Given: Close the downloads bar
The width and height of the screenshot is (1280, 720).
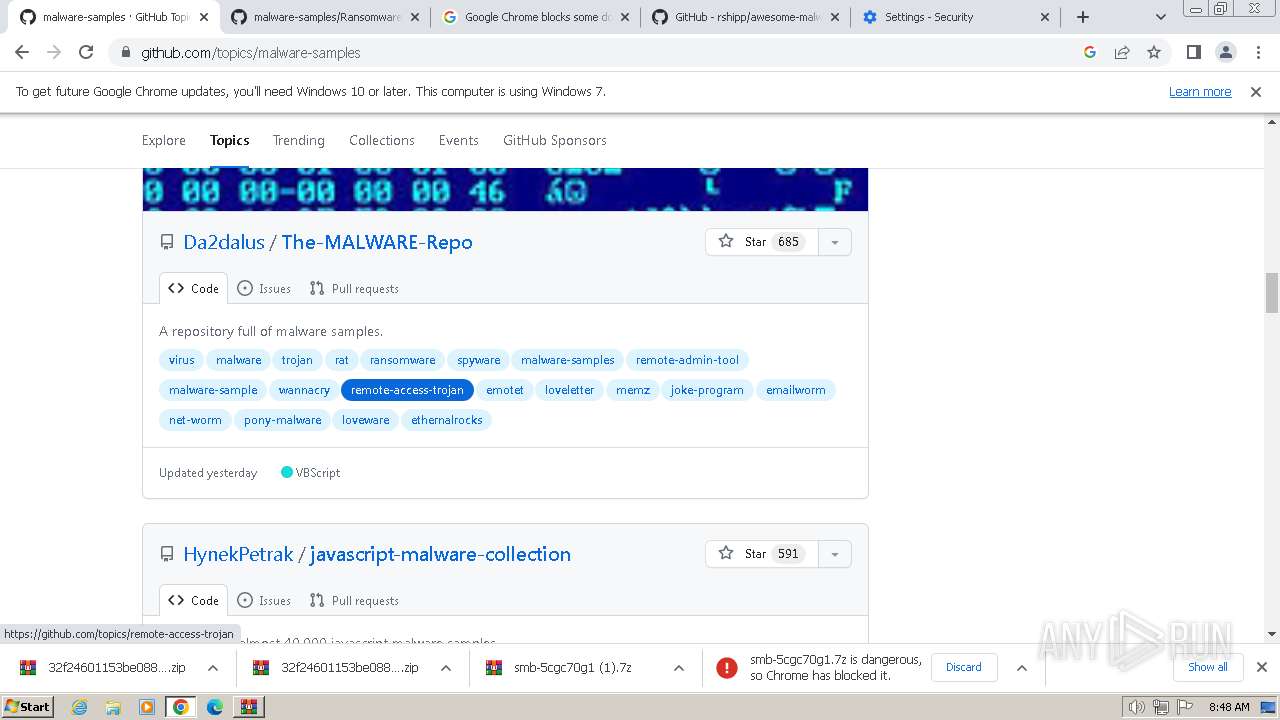Looking at the screenshot, I should [x=1262, y=667].
